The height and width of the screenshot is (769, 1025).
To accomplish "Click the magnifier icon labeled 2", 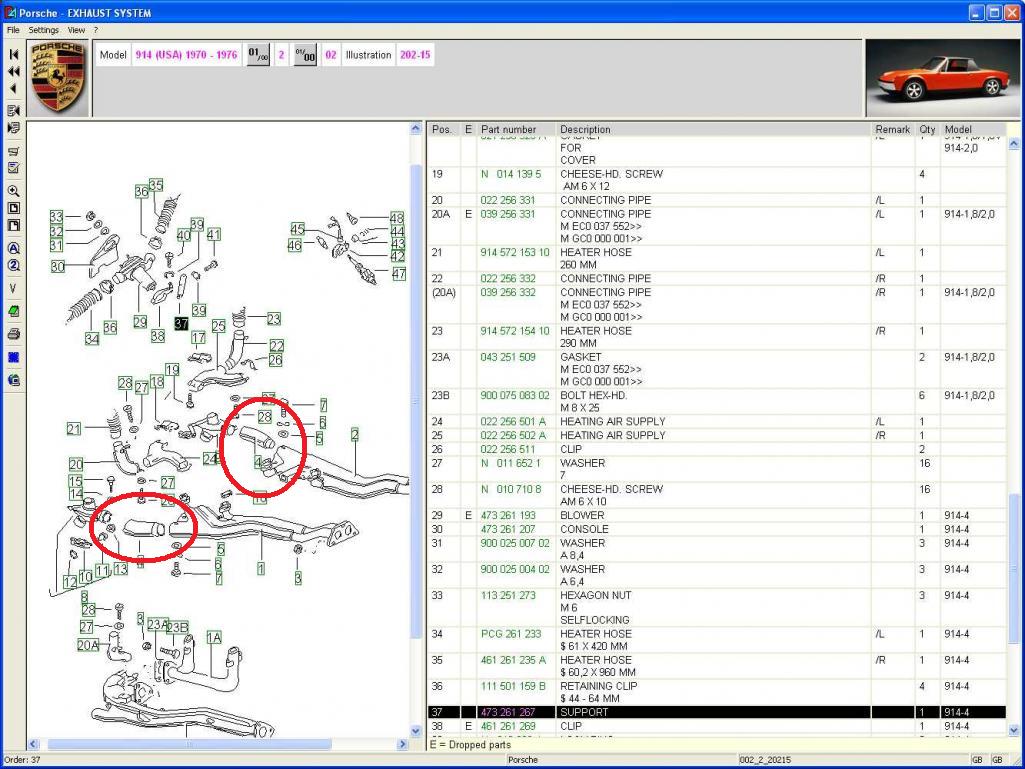I will [x=13, y=265].
